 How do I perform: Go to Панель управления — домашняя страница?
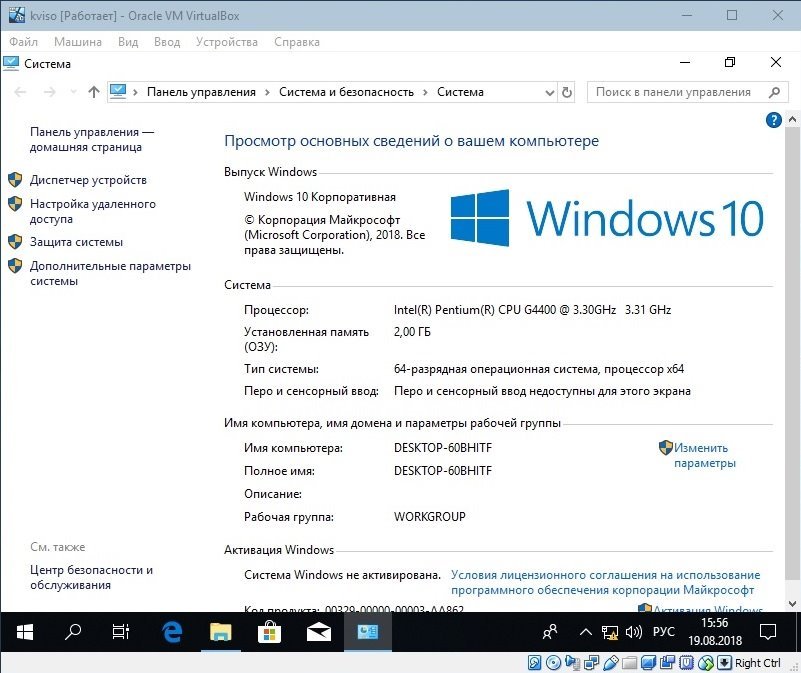[x=91, y=140]
